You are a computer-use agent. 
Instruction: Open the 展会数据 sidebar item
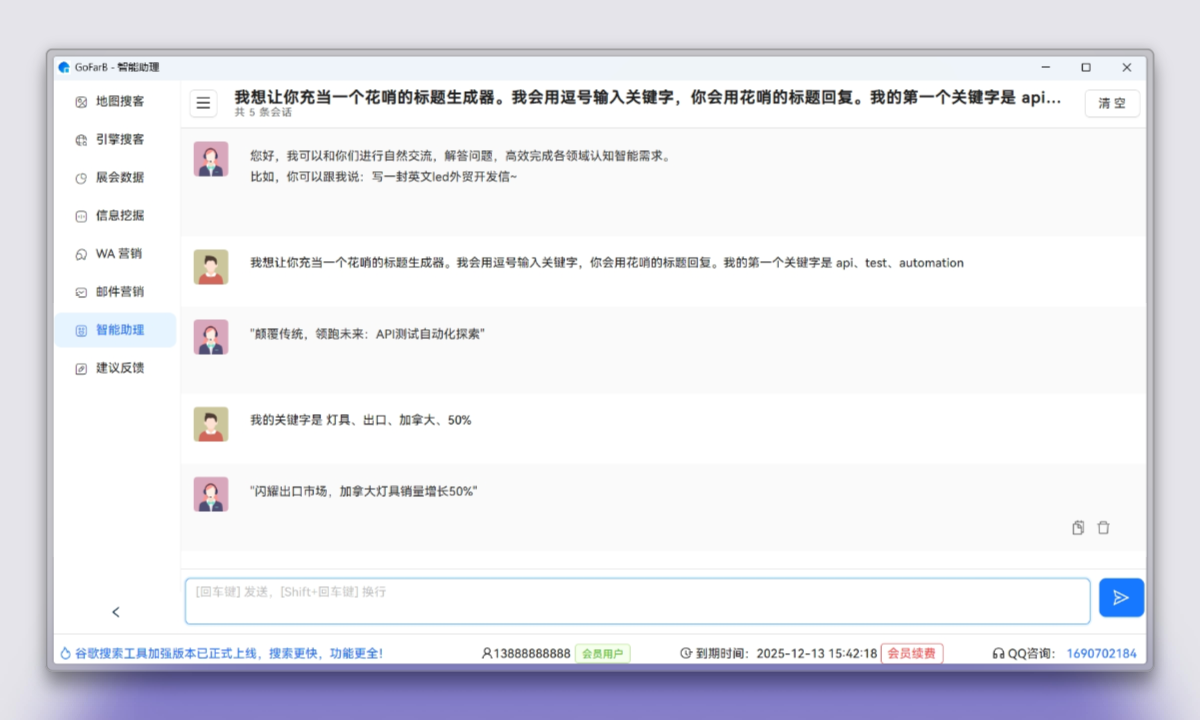coord(115,177)
